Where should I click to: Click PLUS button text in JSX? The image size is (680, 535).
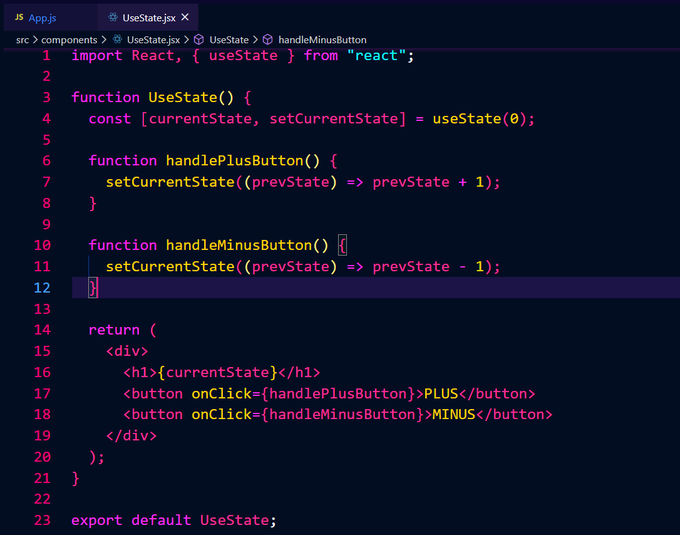pyautogui.click(x=441, y=394)
